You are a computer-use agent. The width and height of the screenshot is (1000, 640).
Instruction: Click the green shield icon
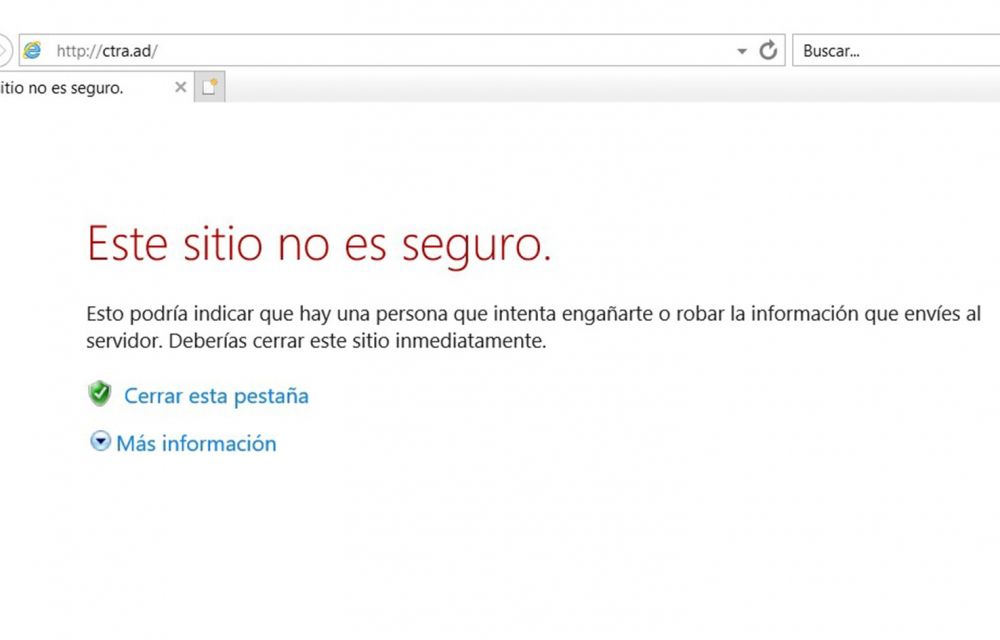(100, 394)
